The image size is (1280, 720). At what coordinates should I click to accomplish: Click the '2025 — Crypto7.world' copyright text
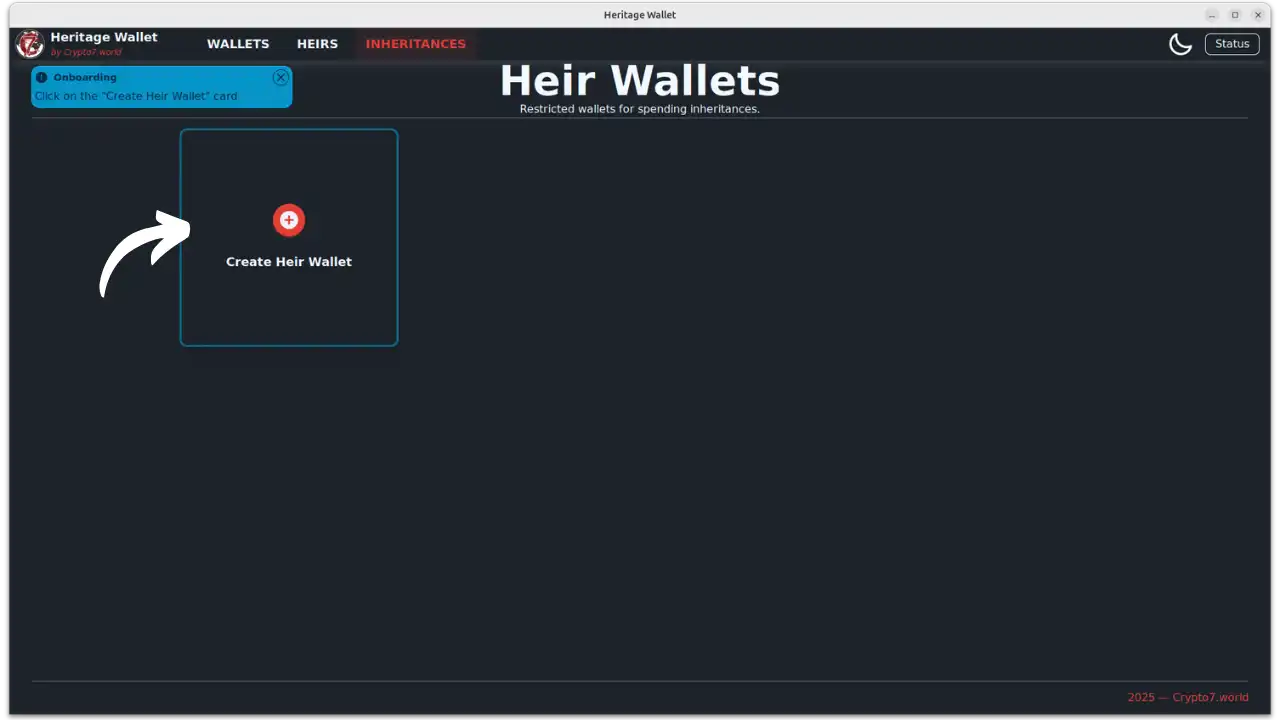[1188, 697]
